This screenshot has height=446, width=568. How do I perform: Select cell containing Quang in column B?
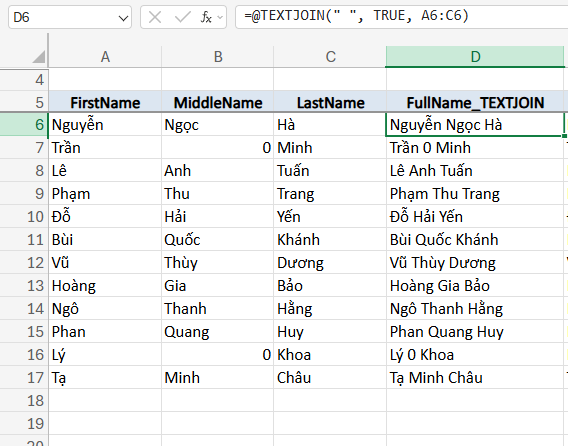point(218,332)
